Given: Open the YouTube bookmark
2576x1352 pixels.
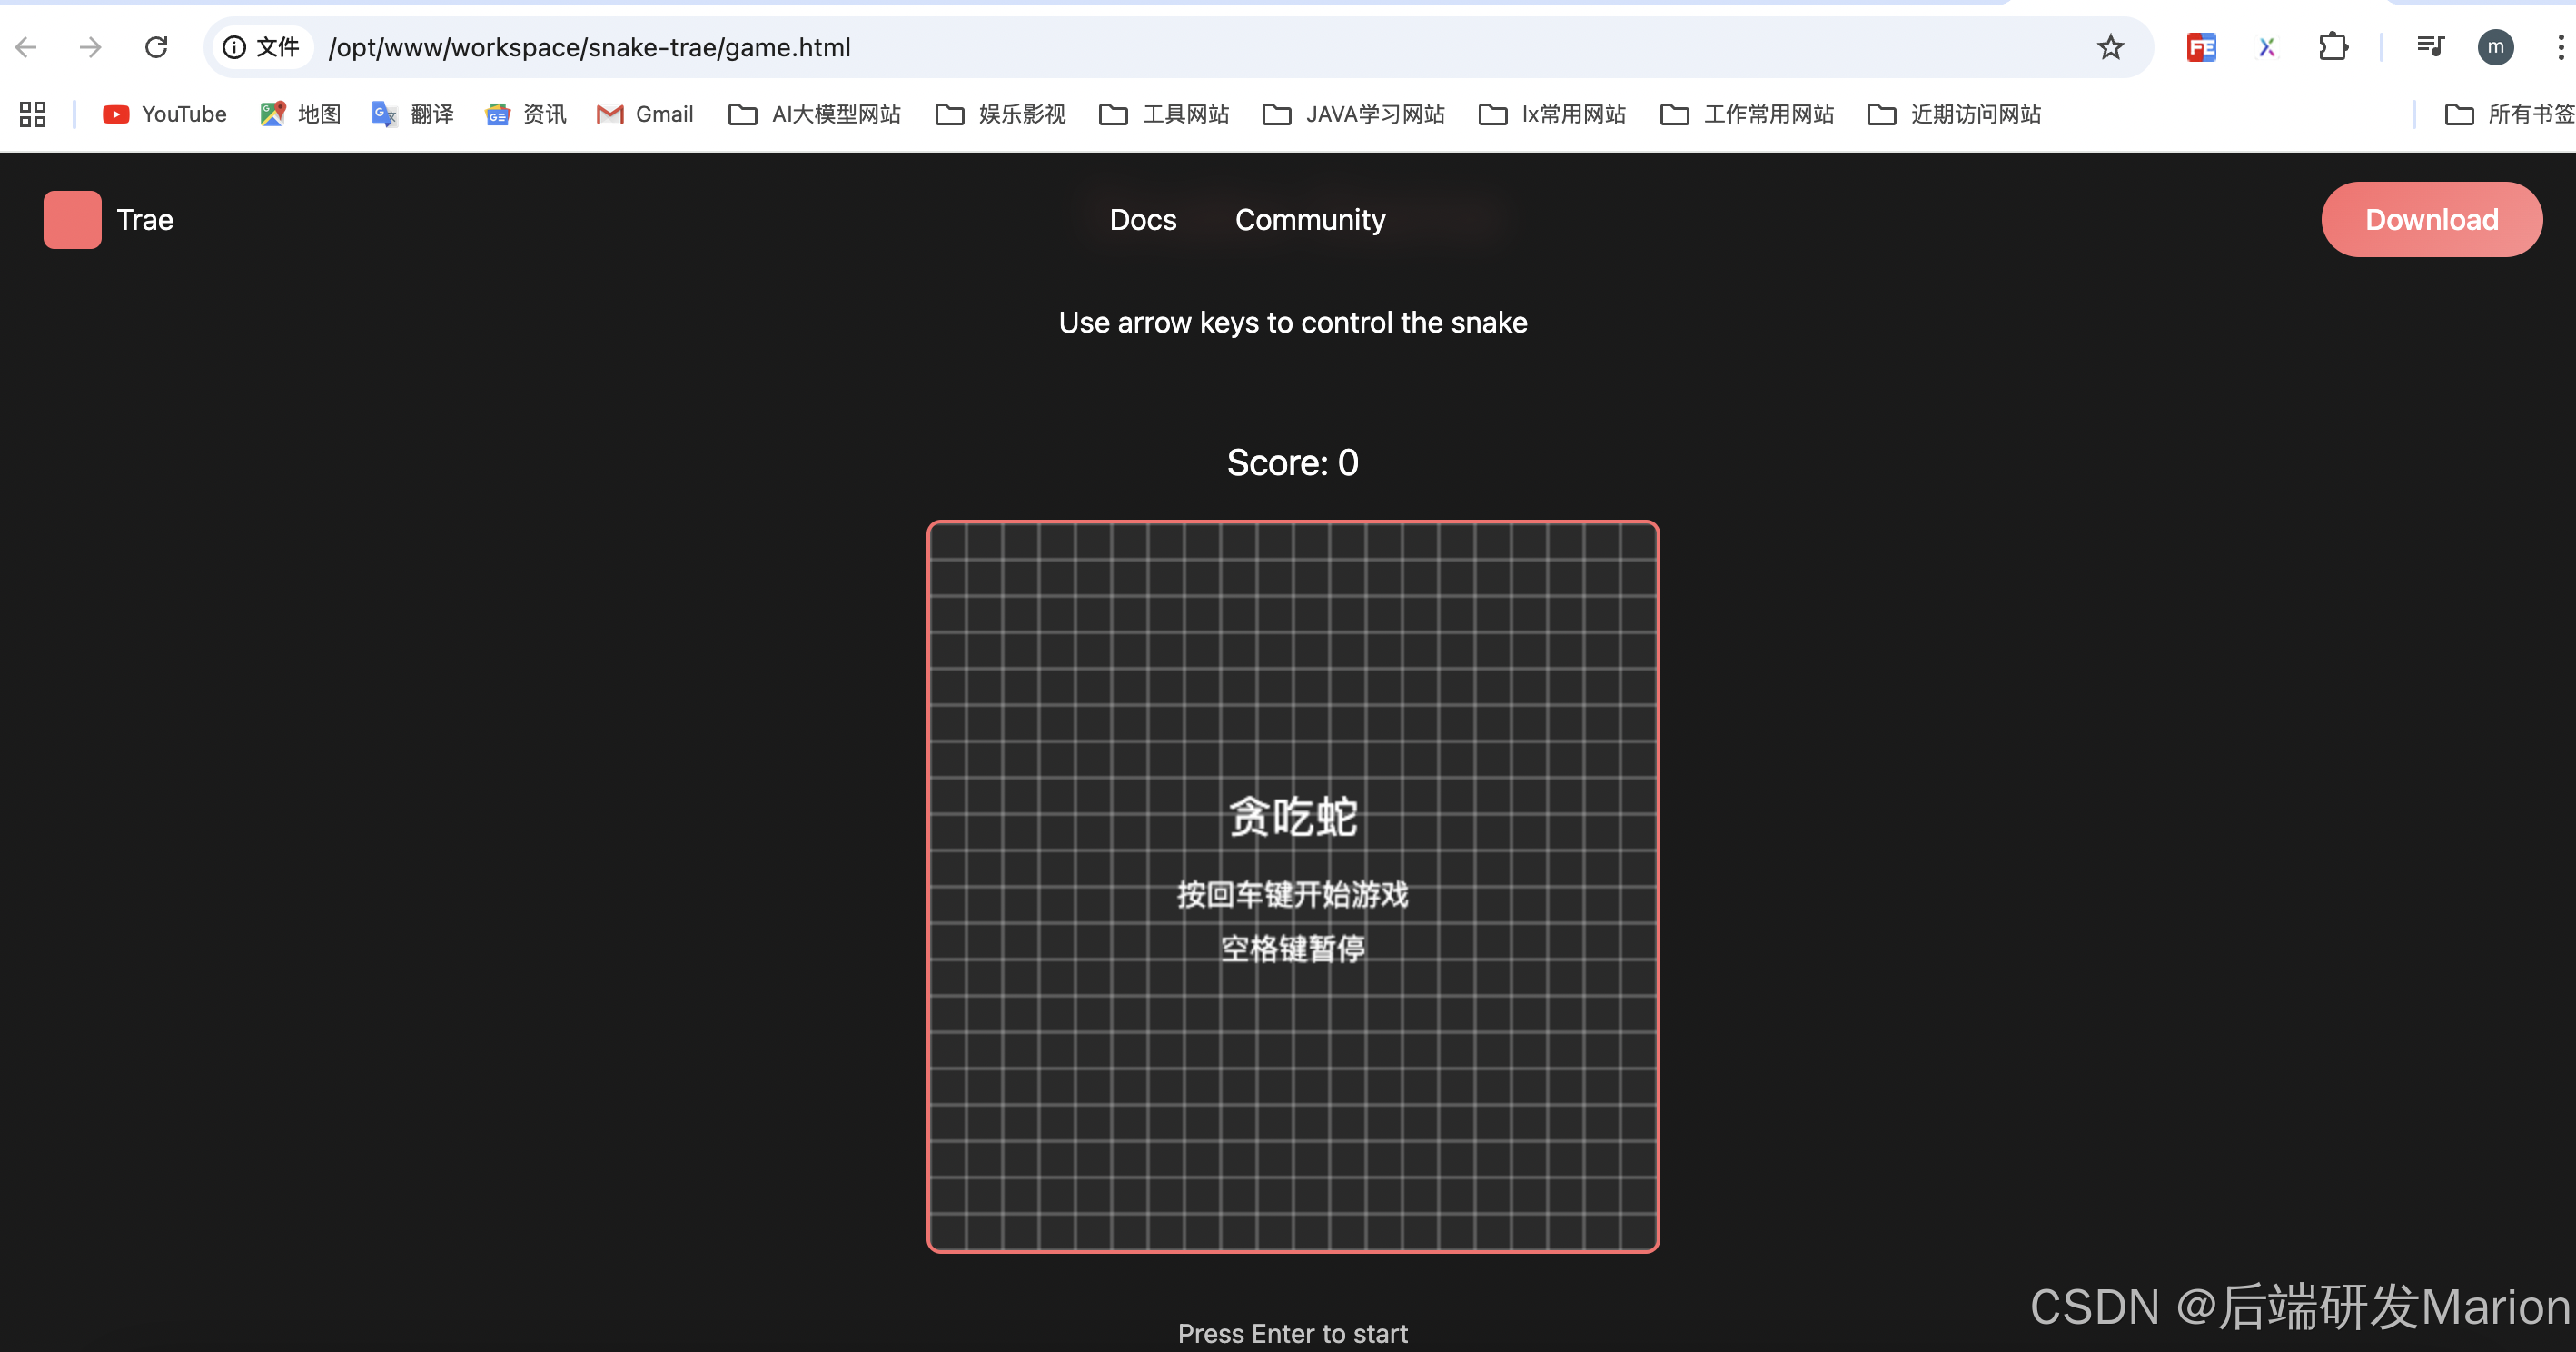Looking at the screenshot, I should pyautogui.click(x=165, y=114).
